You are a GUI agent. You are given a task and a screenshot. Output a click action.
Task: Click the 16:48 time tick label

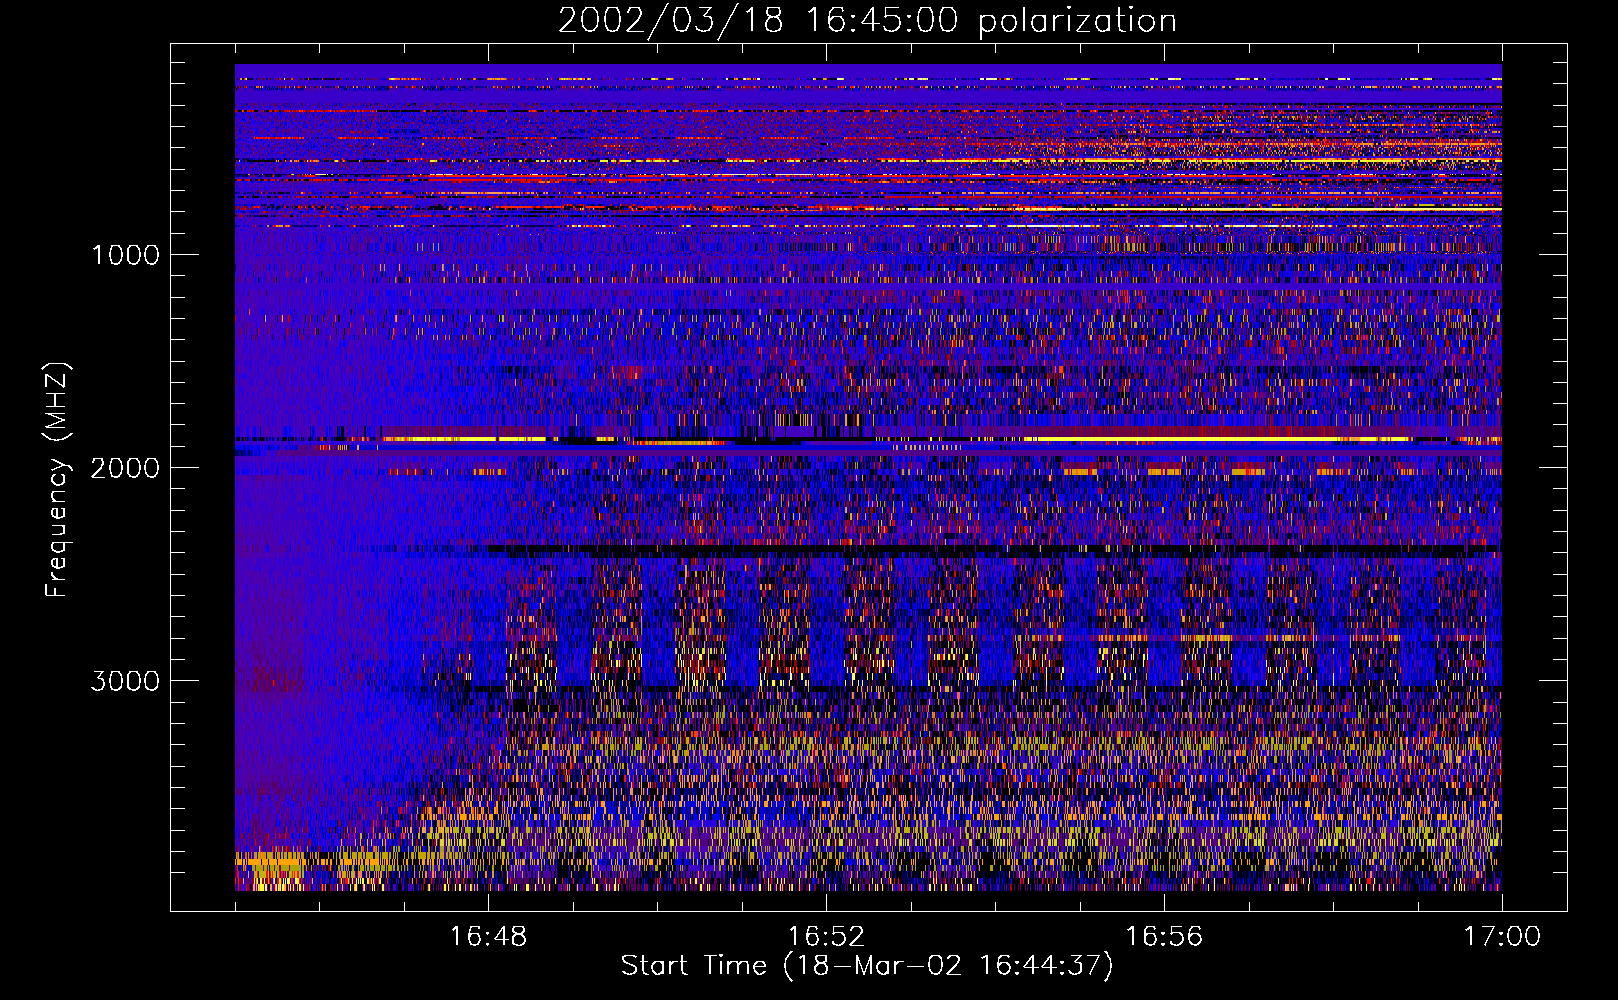pyautogui.click(x=488, y=937)
